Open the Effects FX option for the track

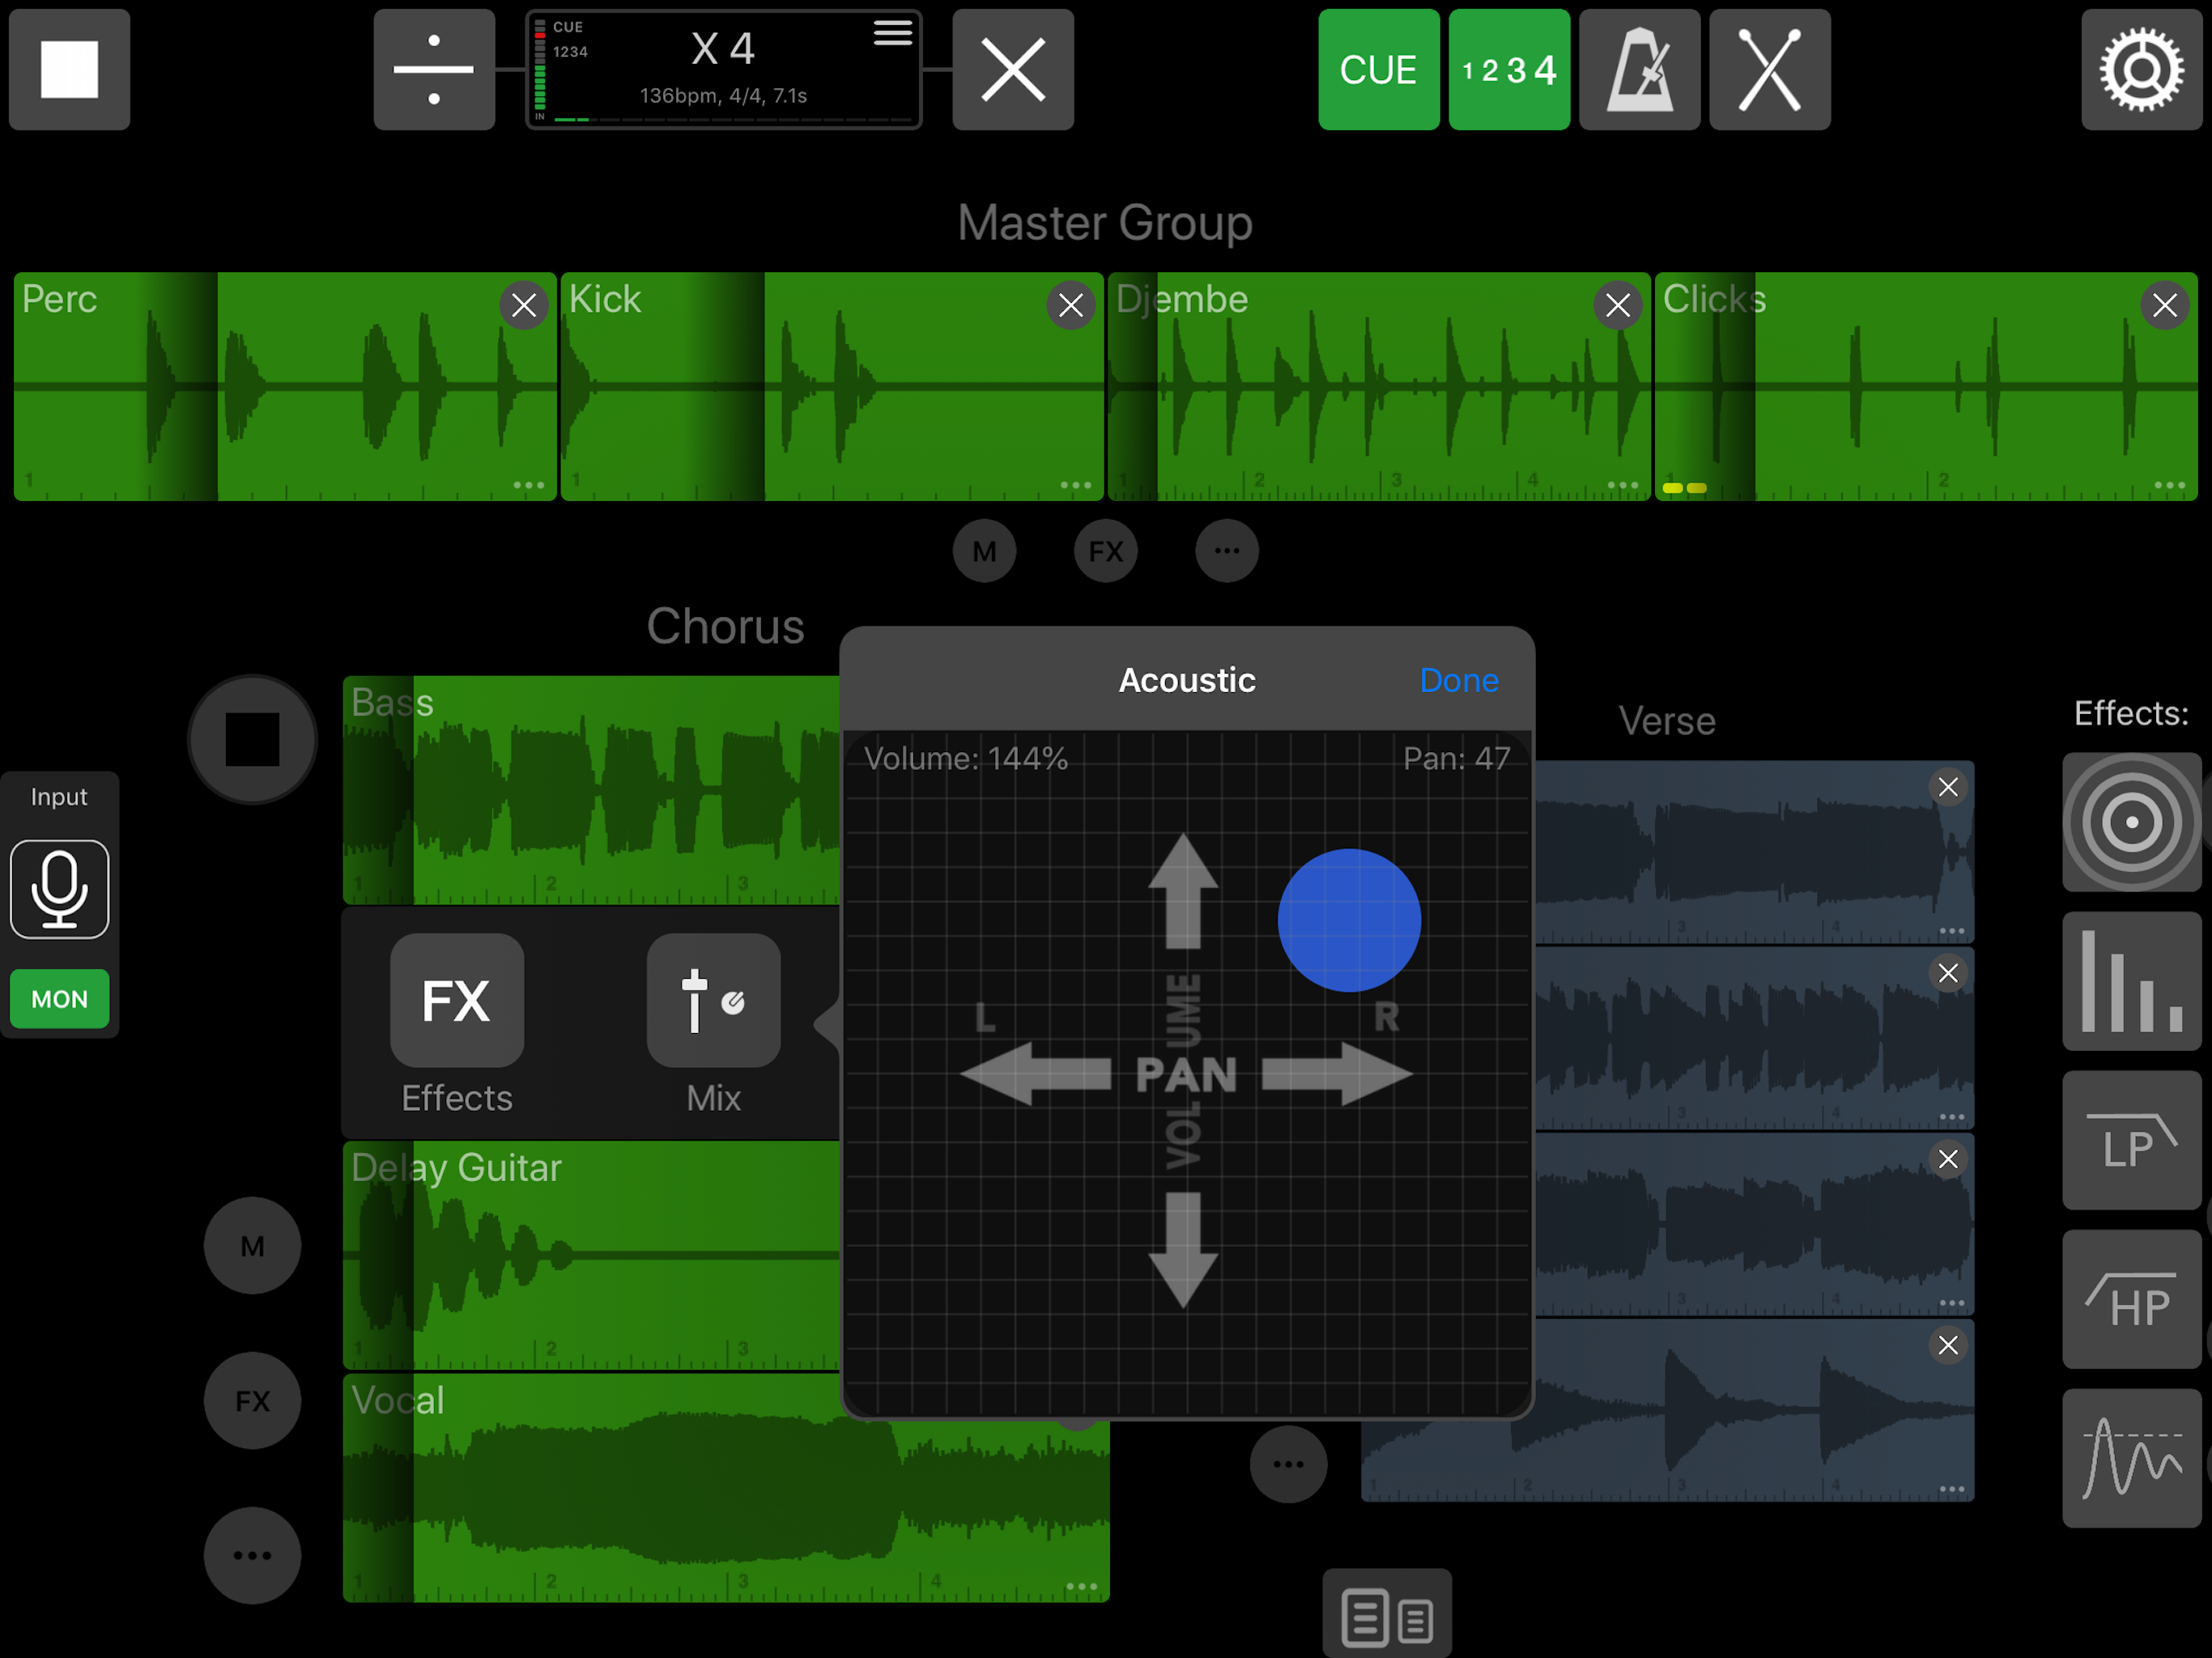point(457,1000)
